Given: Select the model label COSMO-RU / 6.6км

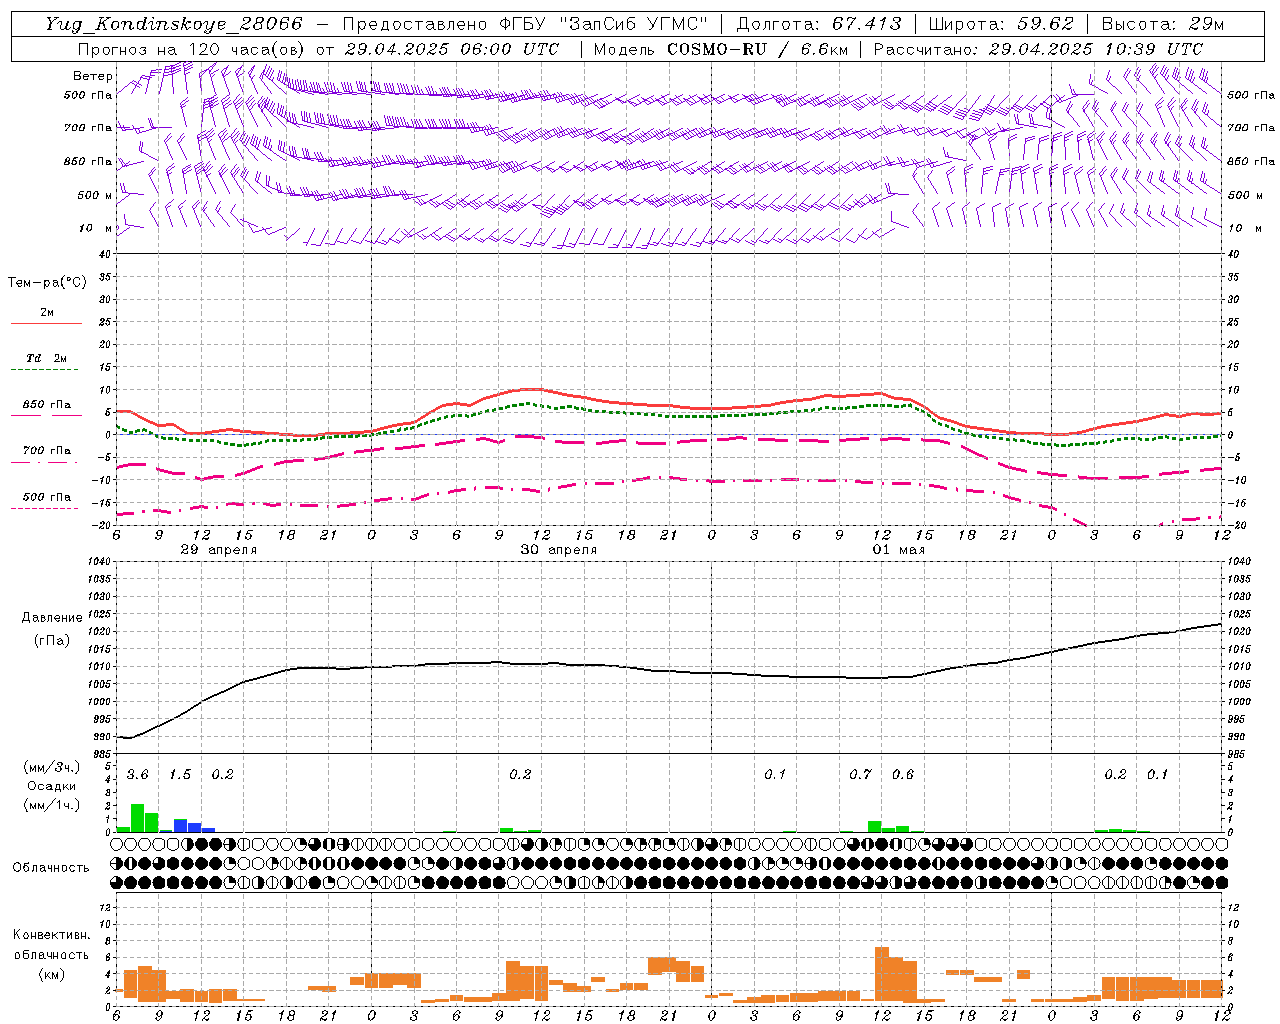Looking at the screenshot, I should (x=758, y=49).
